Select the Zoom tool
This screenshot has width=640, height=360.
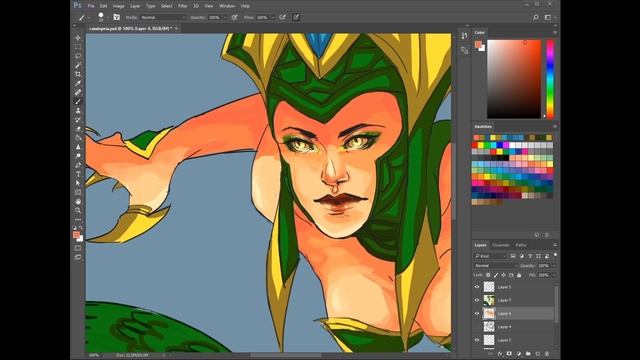click(x=78, y=210)
